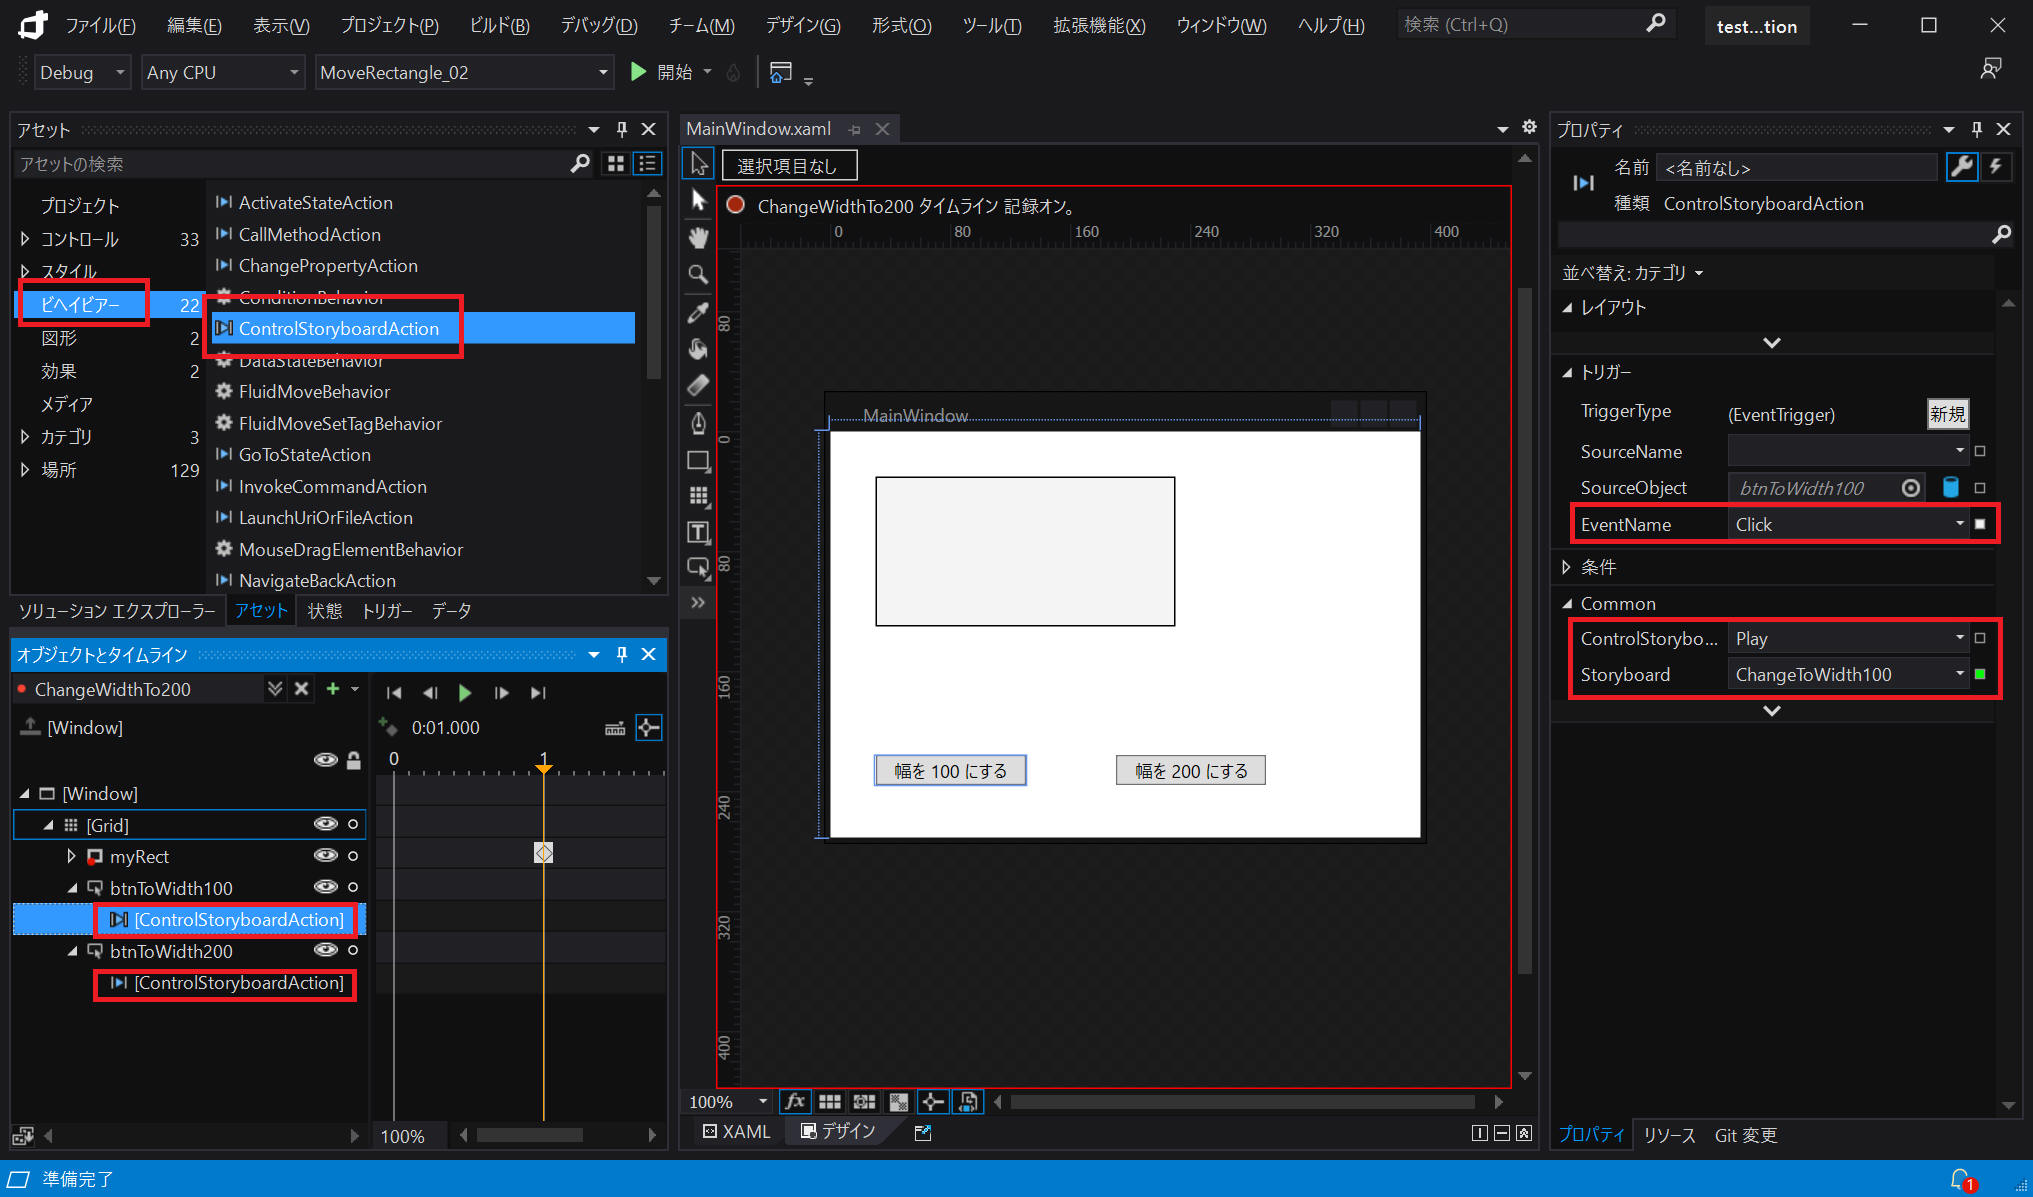The width and height of the screenshot is (2033, 1197).
Task: Pick SourceObject with artboard target icon
Action: pyautogui.click(x=1911, y=488)
